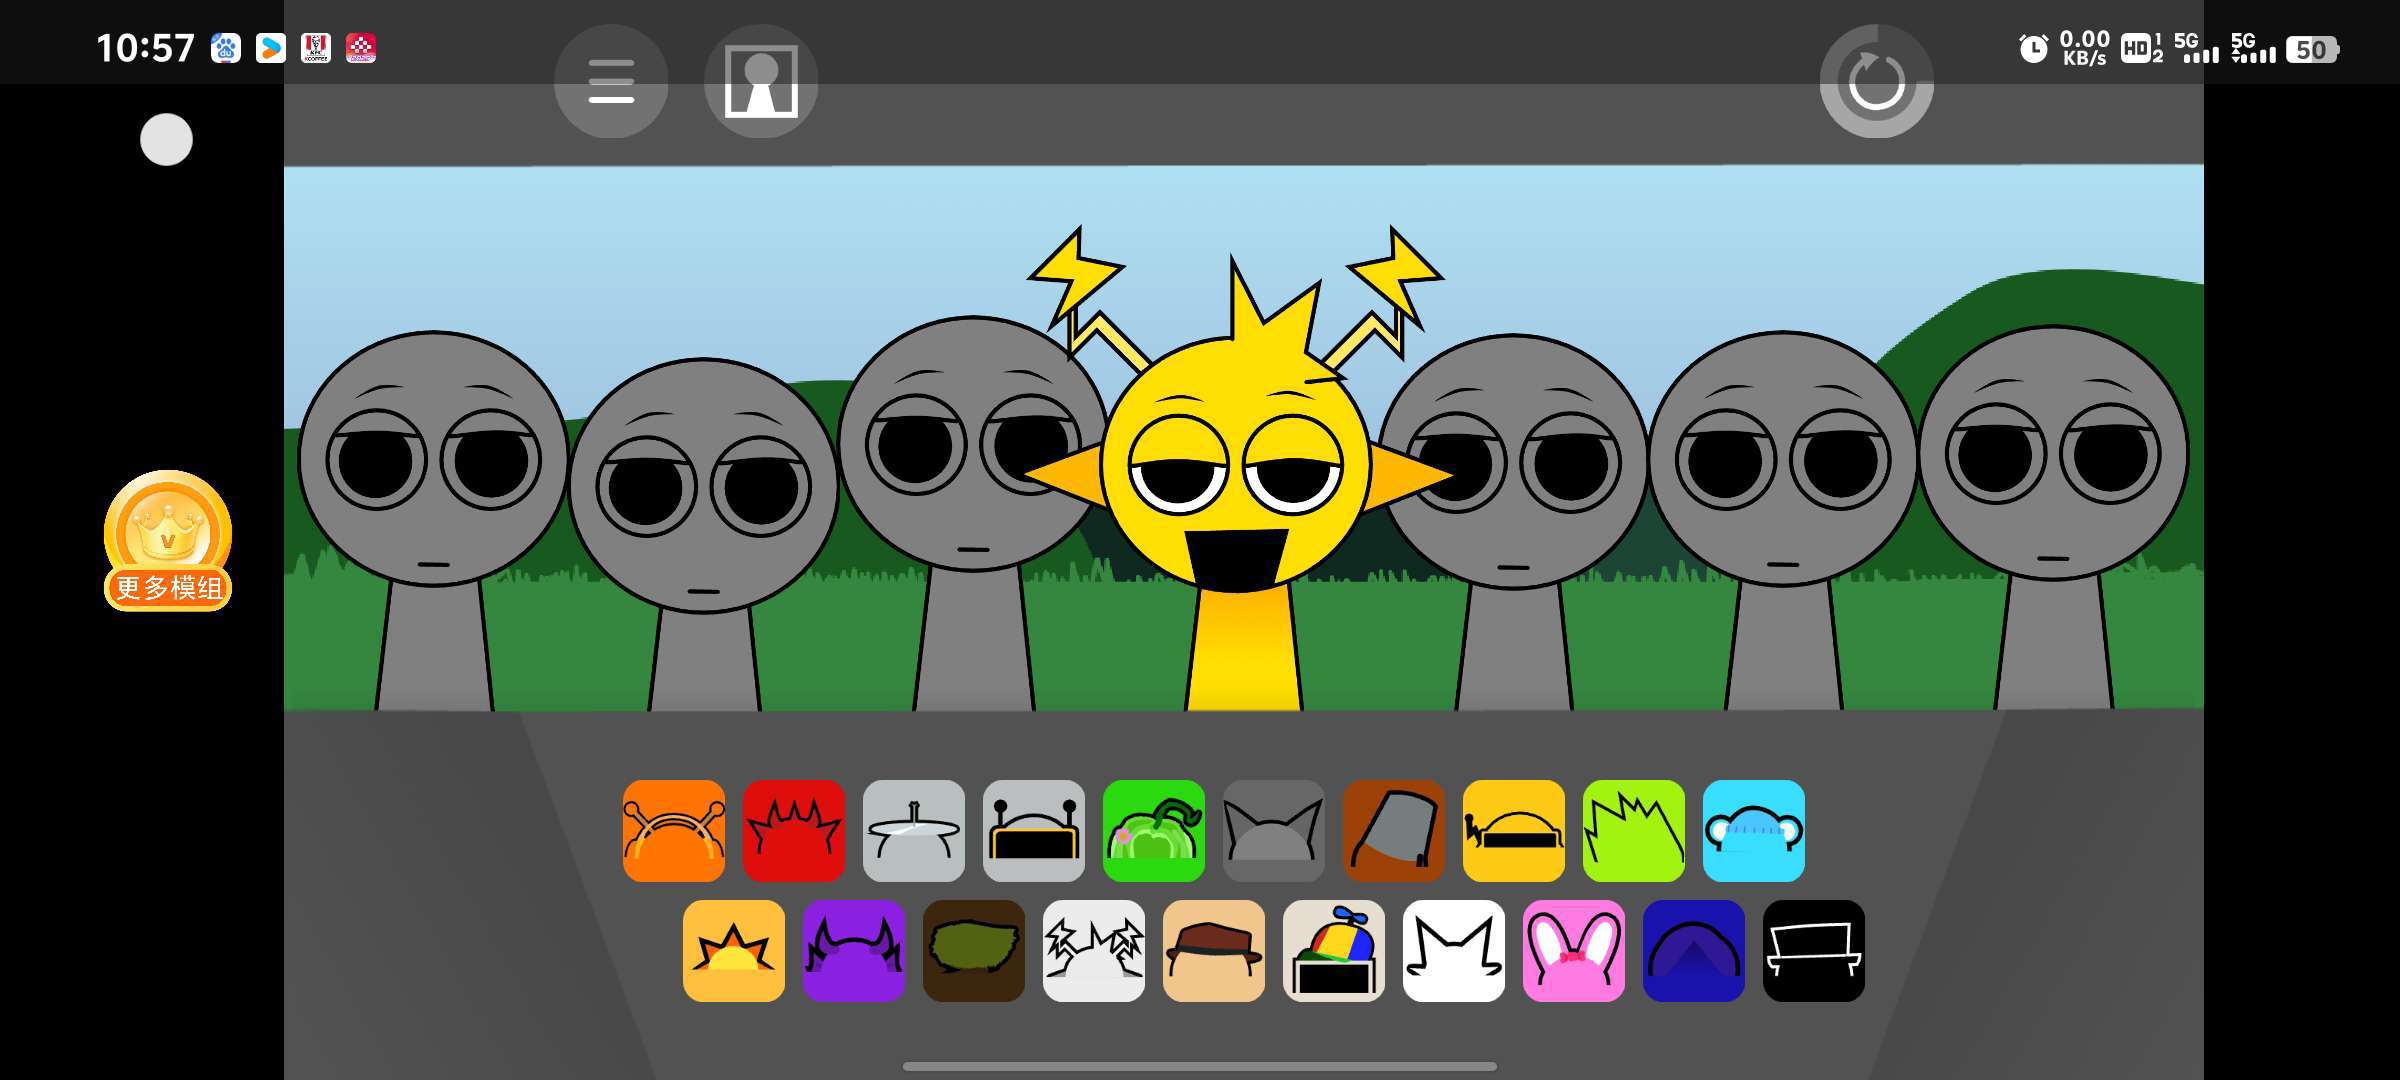This screenshot has width=2400, height=1080.
Task: Select the orange headphones sound icon
Action: click(x=673, y=831)
